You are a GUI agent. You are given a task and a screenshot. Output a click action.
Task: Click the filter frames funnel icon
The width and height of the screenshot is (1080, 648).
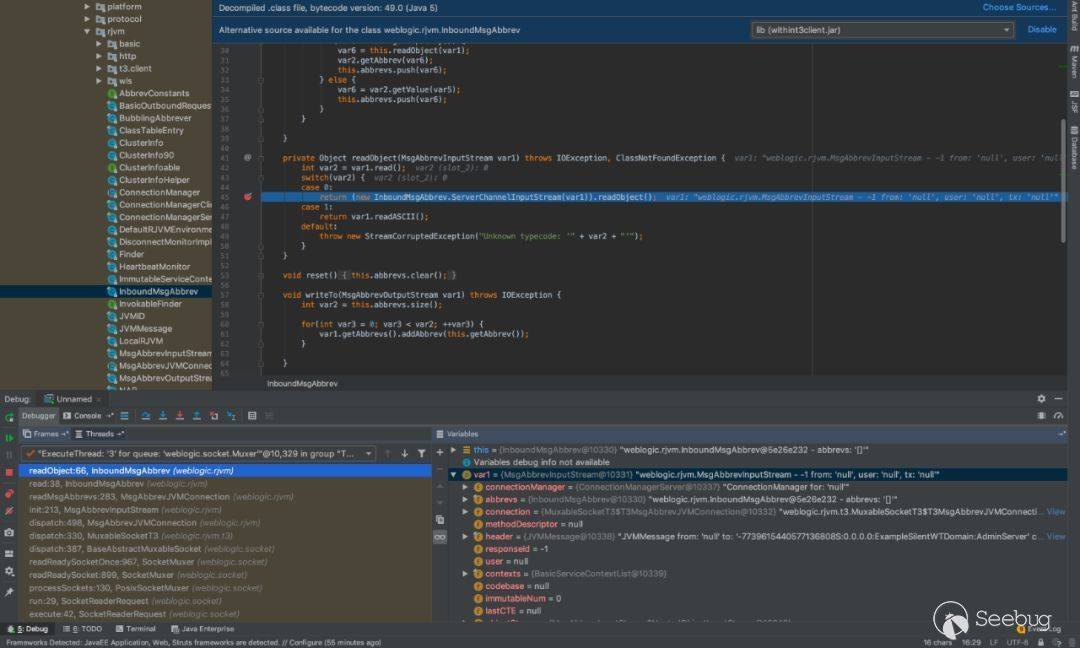coord(422,453)
